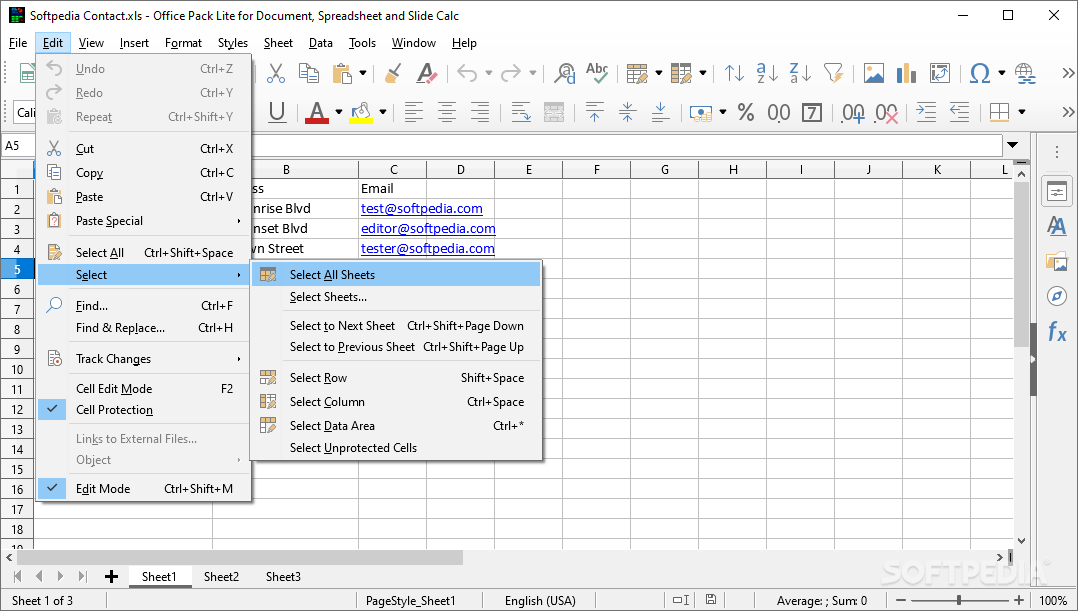Open the tester@softpedia.com link
The image size is (1078, 611).
428,248
